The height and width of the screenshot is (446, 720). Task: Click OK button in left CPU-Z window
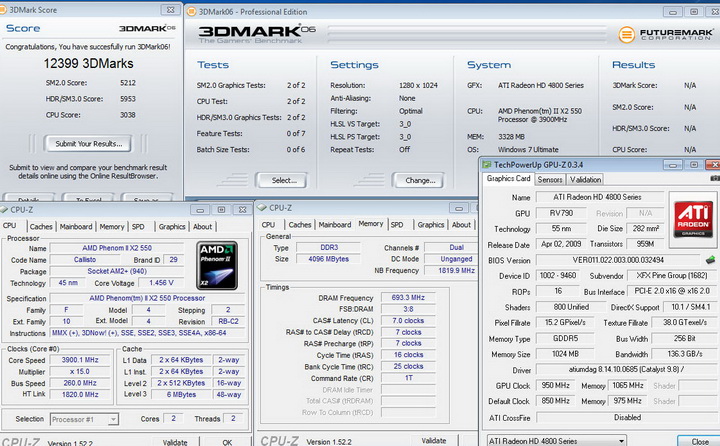coord(227,441)
